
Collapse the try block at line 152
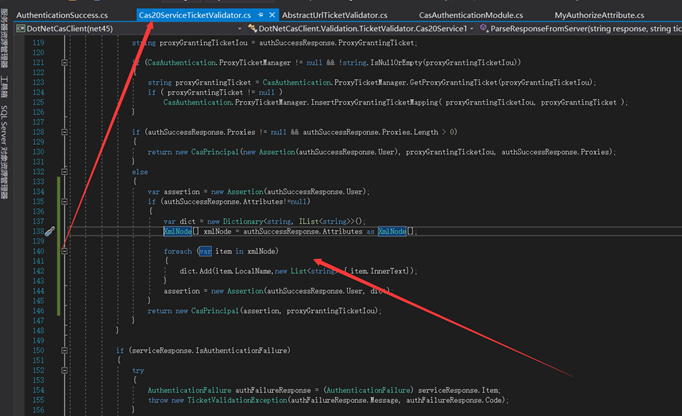pyautogui.click(x=64, y=370)
